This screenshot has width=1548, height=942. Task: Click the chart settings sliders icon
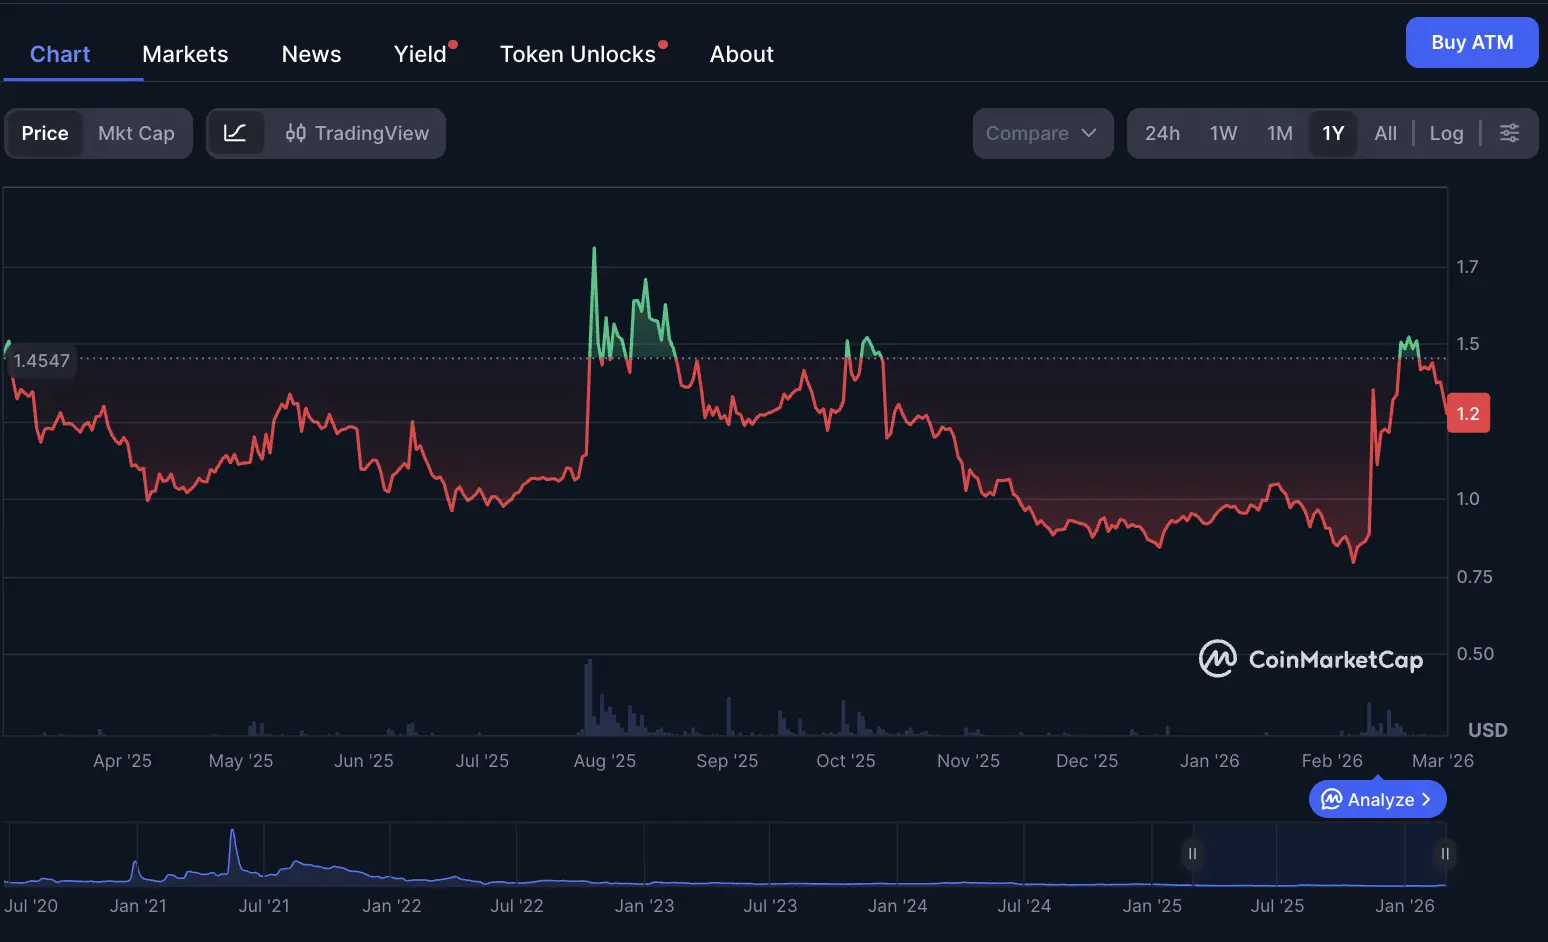point(1510,132)
